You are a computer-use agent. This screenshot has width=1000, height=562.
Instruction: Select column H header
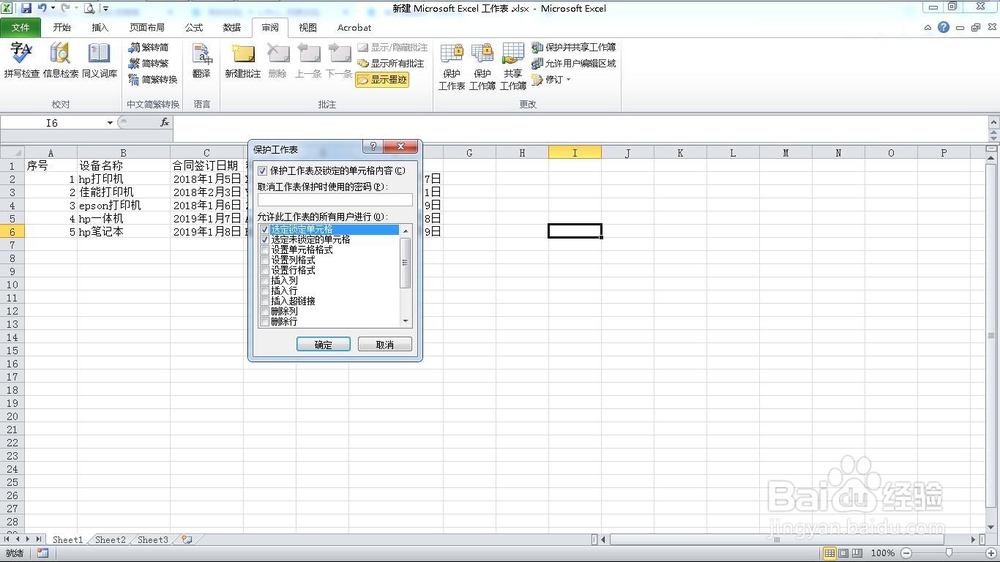[x=522, y=152]
